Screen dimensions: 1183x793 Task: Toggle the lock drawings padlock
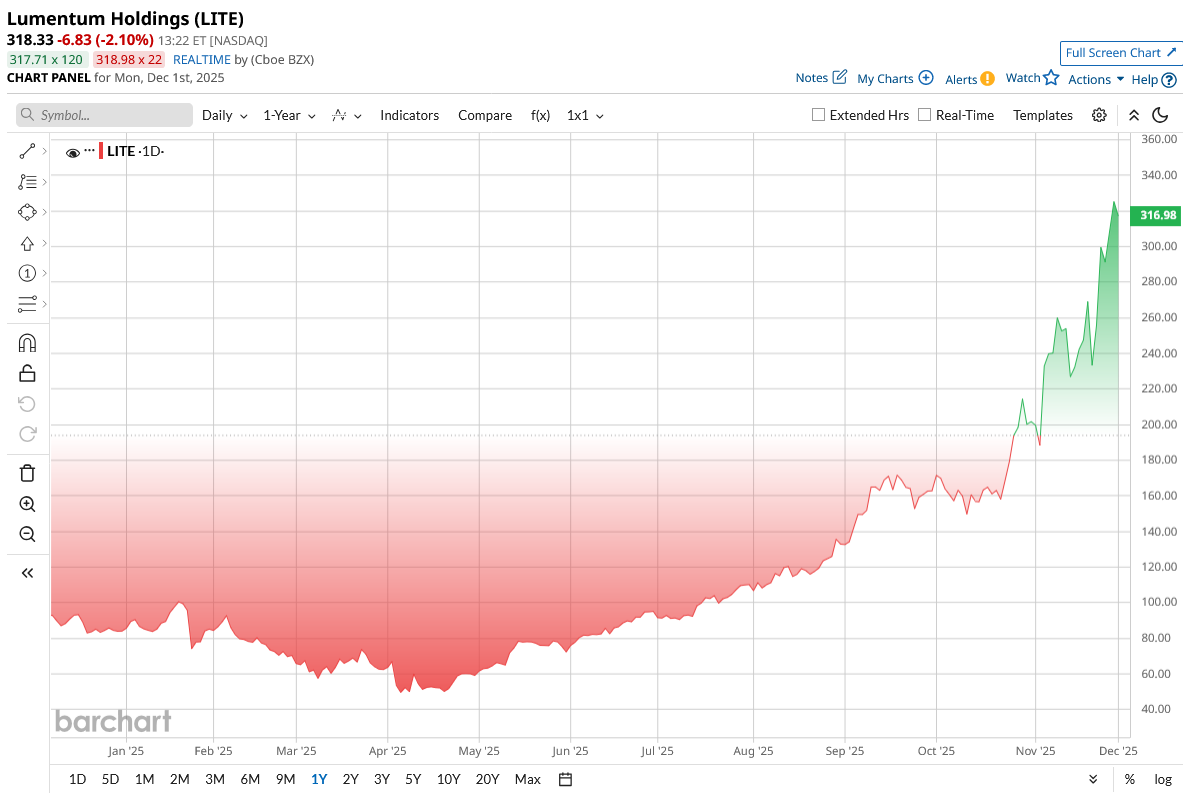tap(27, 373)
